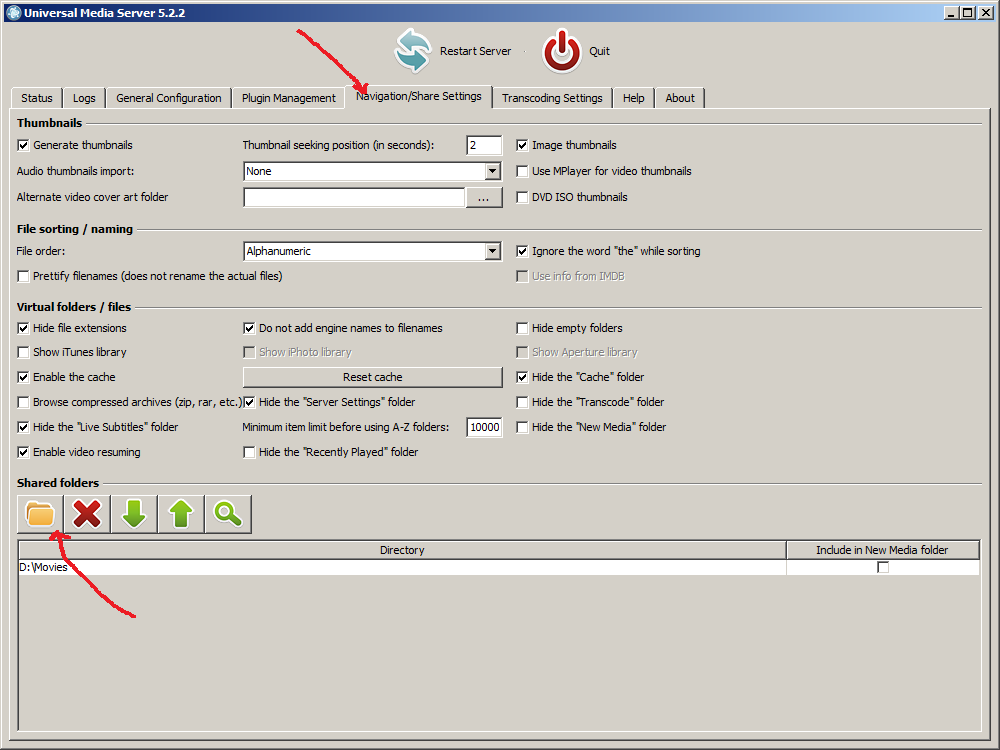This screenshot has height=750, width=1000.
Task: Enable Browse compressed archives checkbox
Action: point(24,402)
